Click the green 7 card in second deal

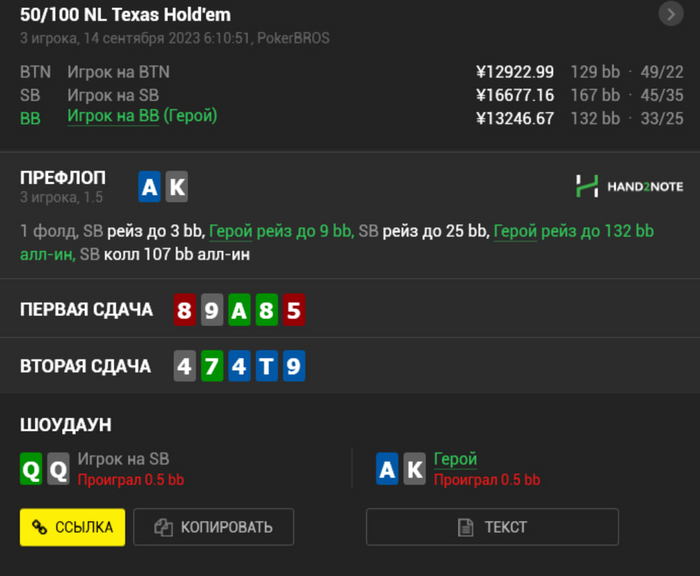point(212,366)
